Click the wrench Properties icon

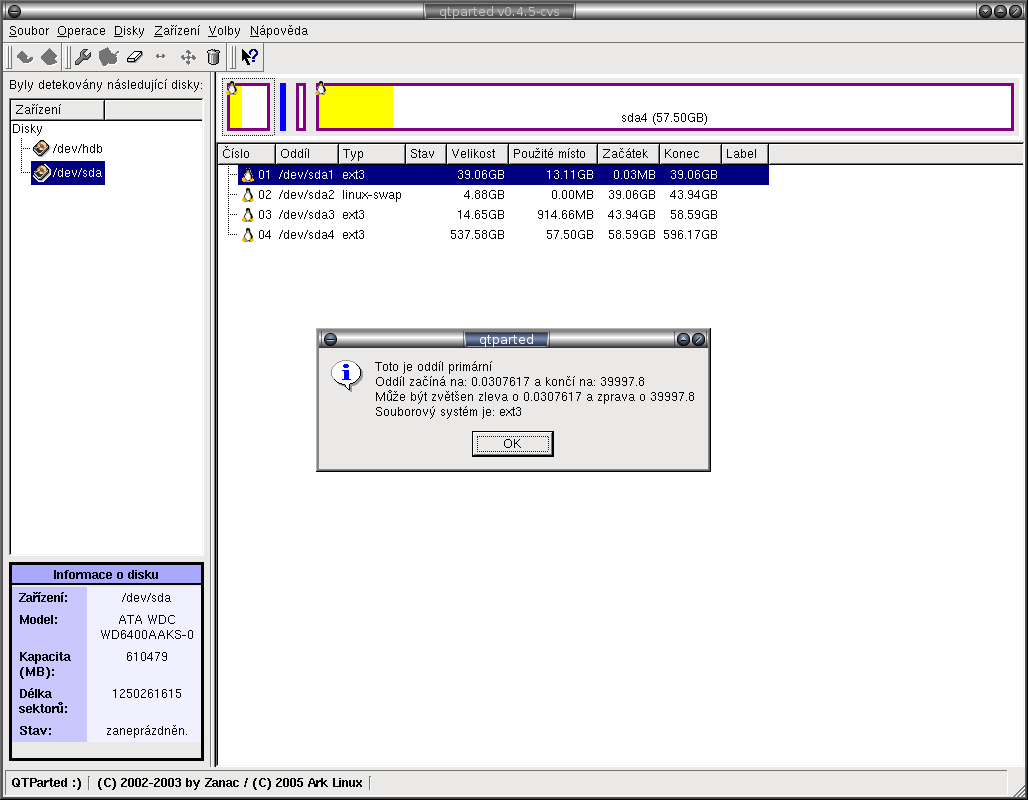pyautogui.click(x=84, y=57)
